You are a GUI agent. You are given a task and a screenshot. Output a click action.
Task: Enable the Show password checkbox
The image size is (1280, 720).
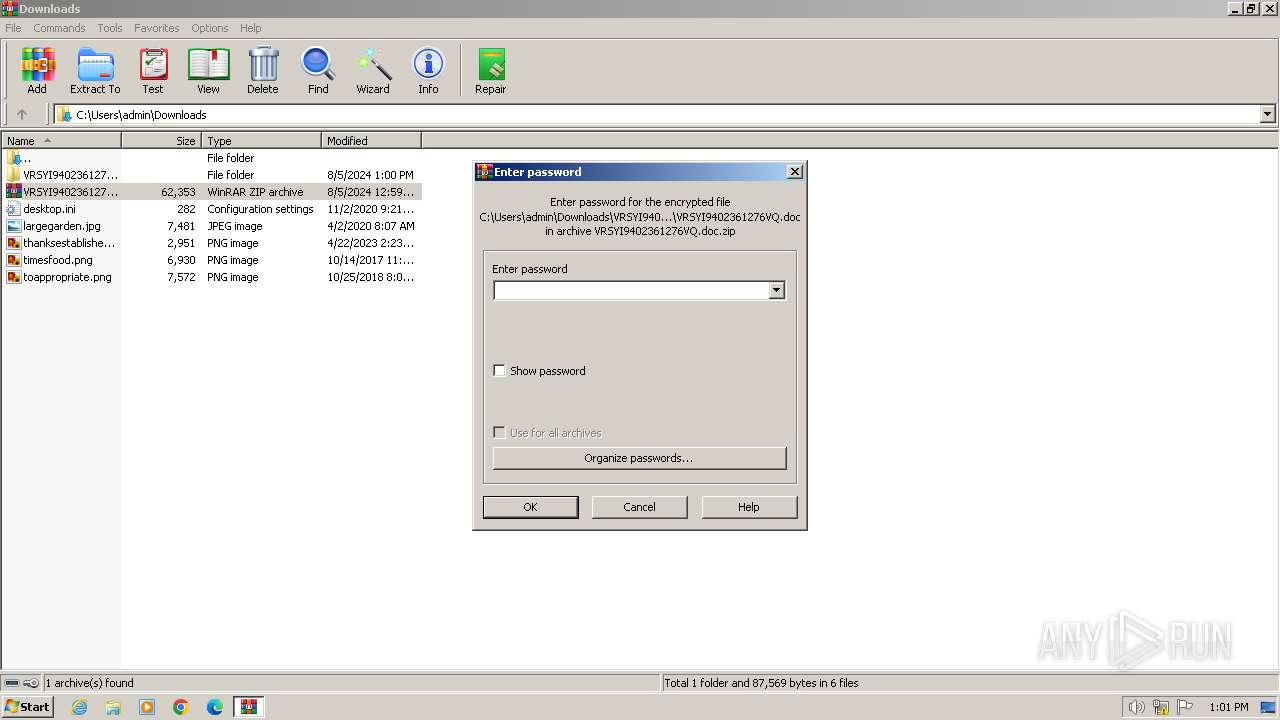coord(499,371)
